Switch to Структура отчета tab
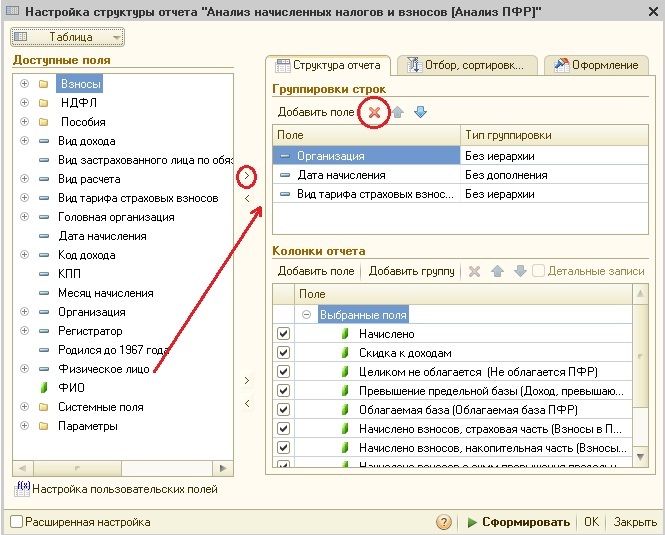This screenshot has height=535, width=665. click(328, 65)
